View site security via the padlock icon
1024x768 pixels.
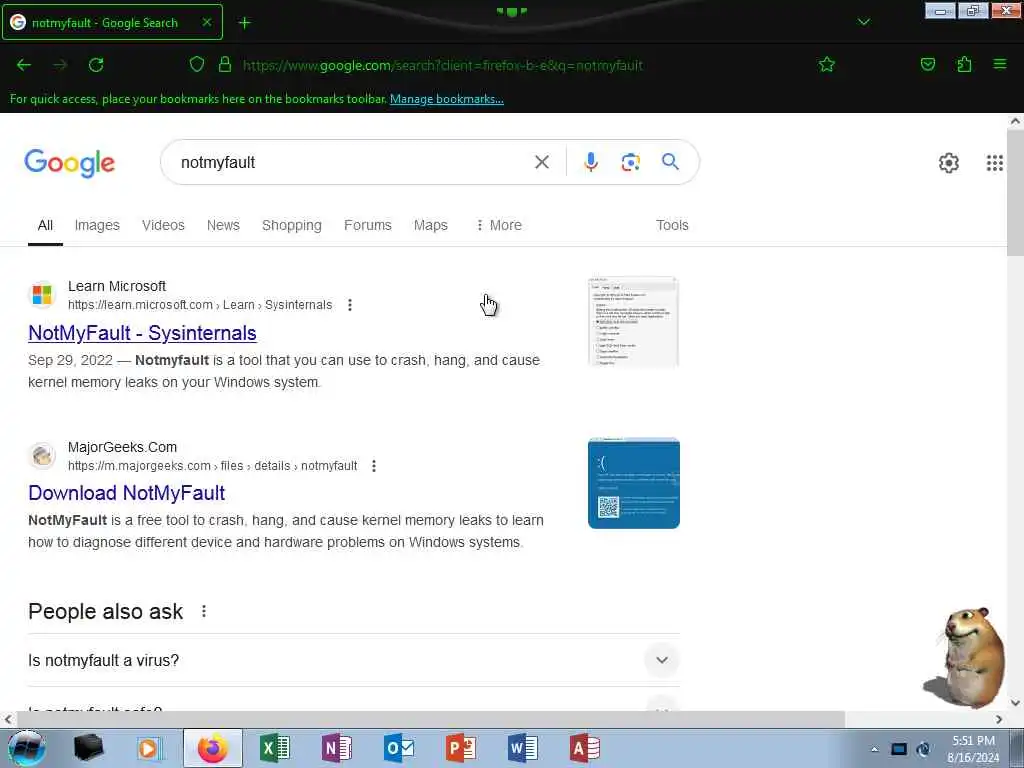coord(225,64)
